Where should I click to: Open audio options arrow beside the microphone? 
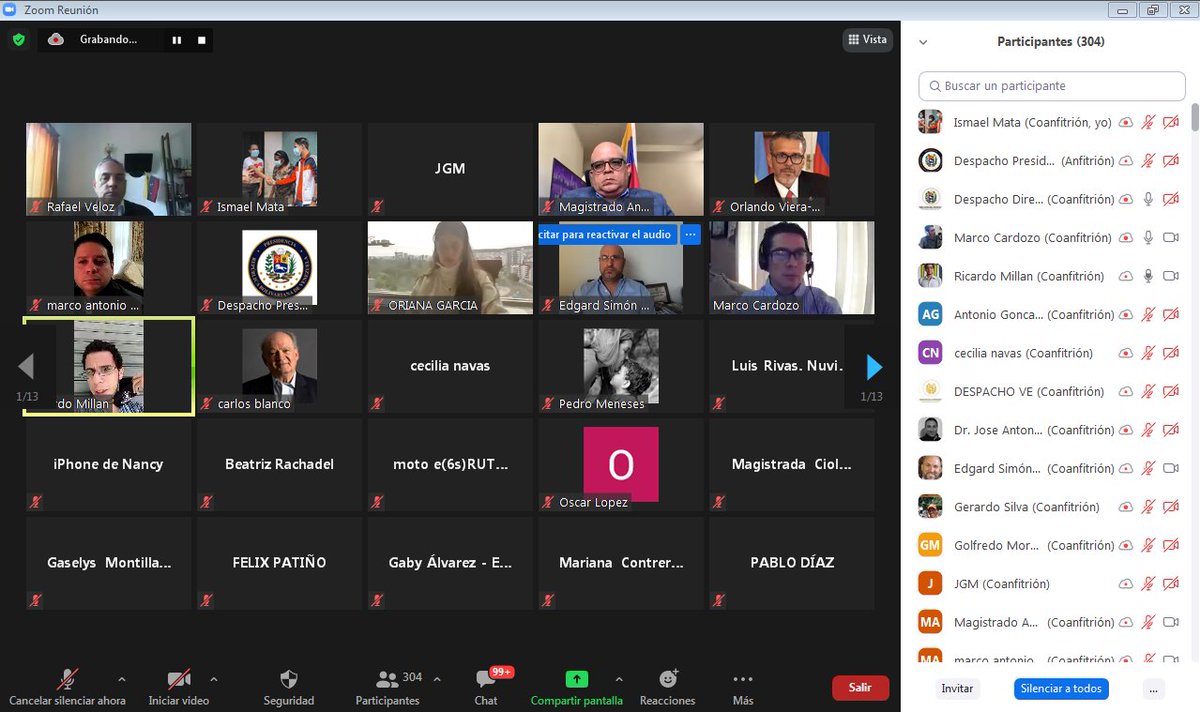122,679
